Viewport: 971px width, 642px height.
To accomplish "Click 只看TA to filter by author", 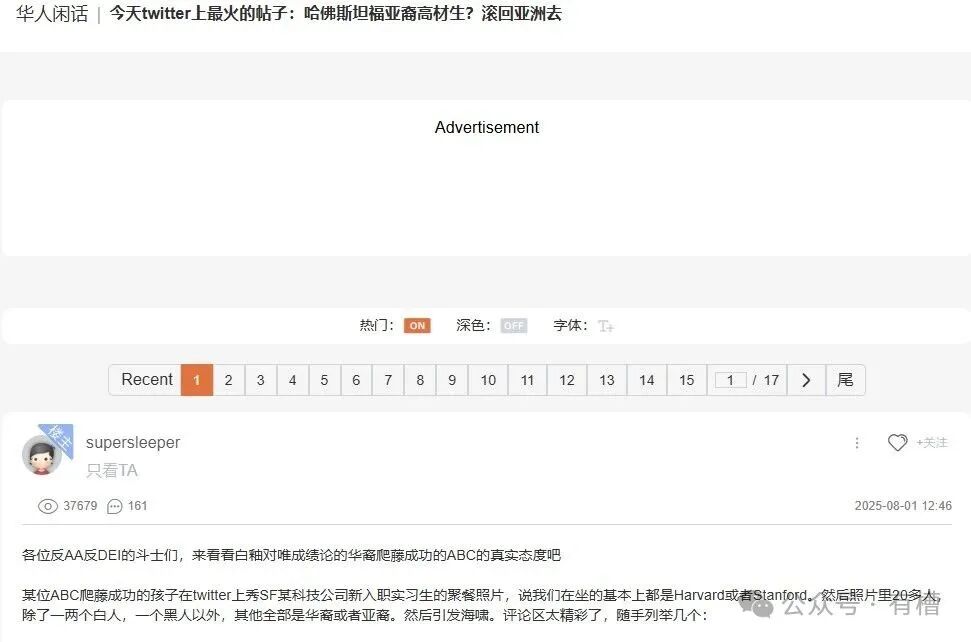I will [x=112, y=471].
